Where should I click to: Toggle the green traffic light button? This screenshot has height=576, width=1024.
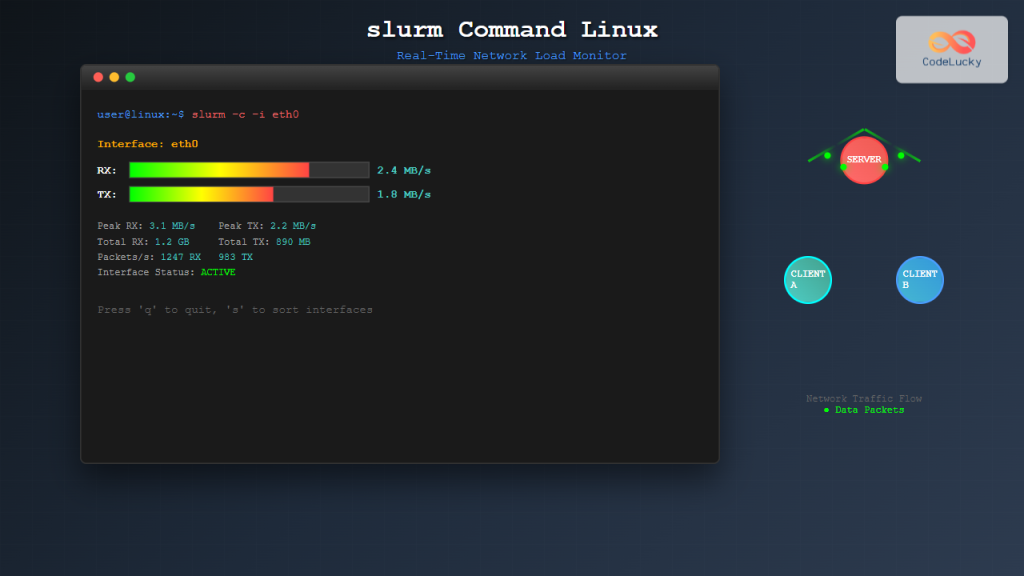(129, 76)
